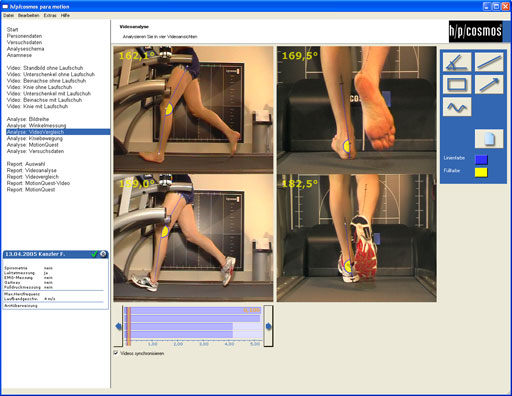Screen dimensions: 512x396
Task: Open the Hilfe menu
Action: coord(65,16)
